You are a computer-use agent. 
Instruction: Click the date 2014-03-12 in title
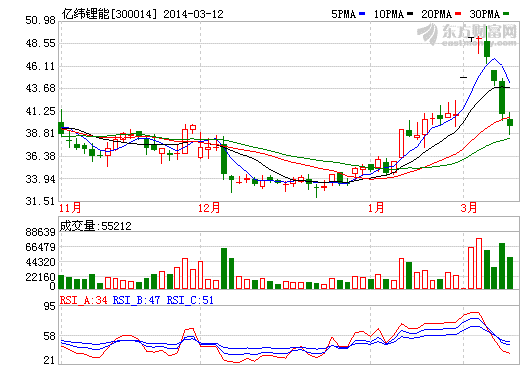pyautogui.click(x=193, y=14)
